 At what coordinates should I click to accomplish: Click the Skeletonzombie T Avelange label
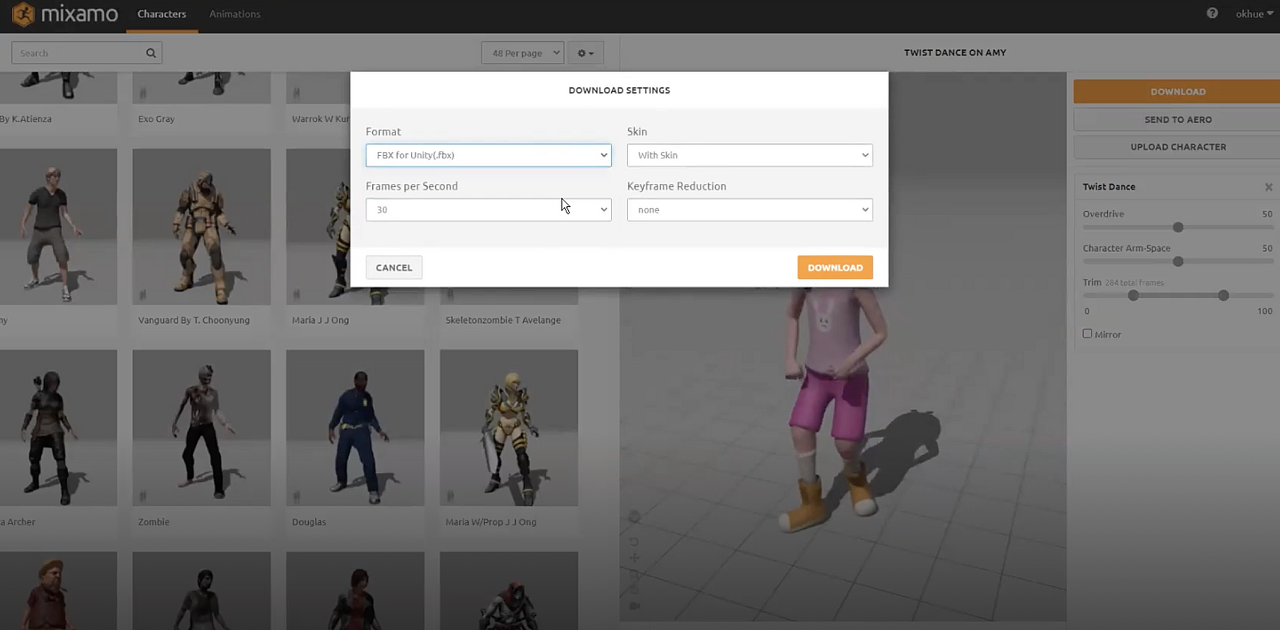502,320
